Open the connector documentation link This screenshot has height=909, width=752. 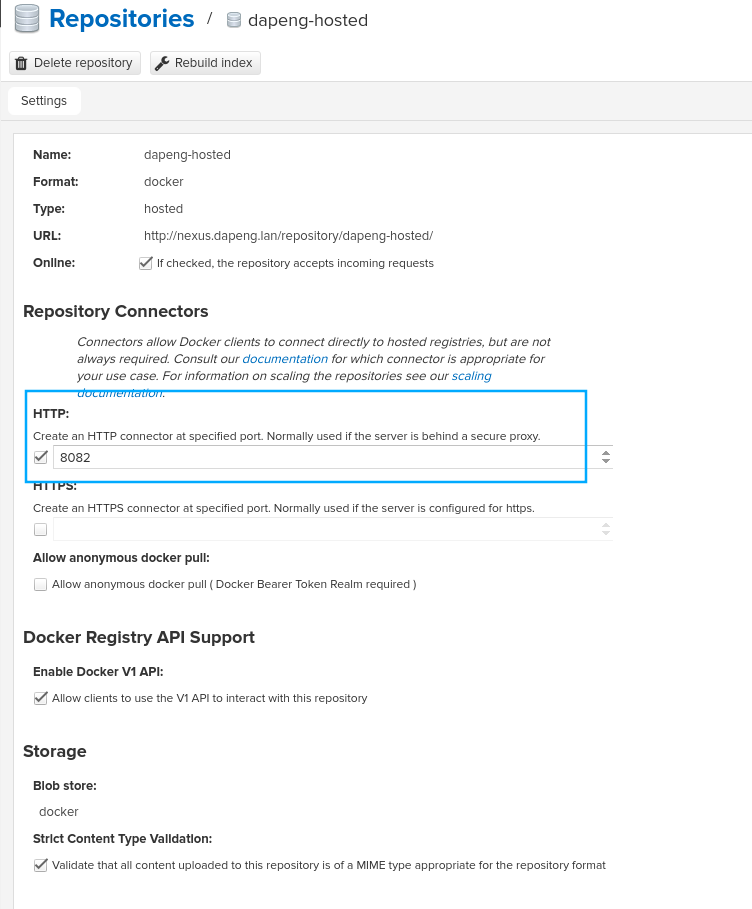(285, 359)
